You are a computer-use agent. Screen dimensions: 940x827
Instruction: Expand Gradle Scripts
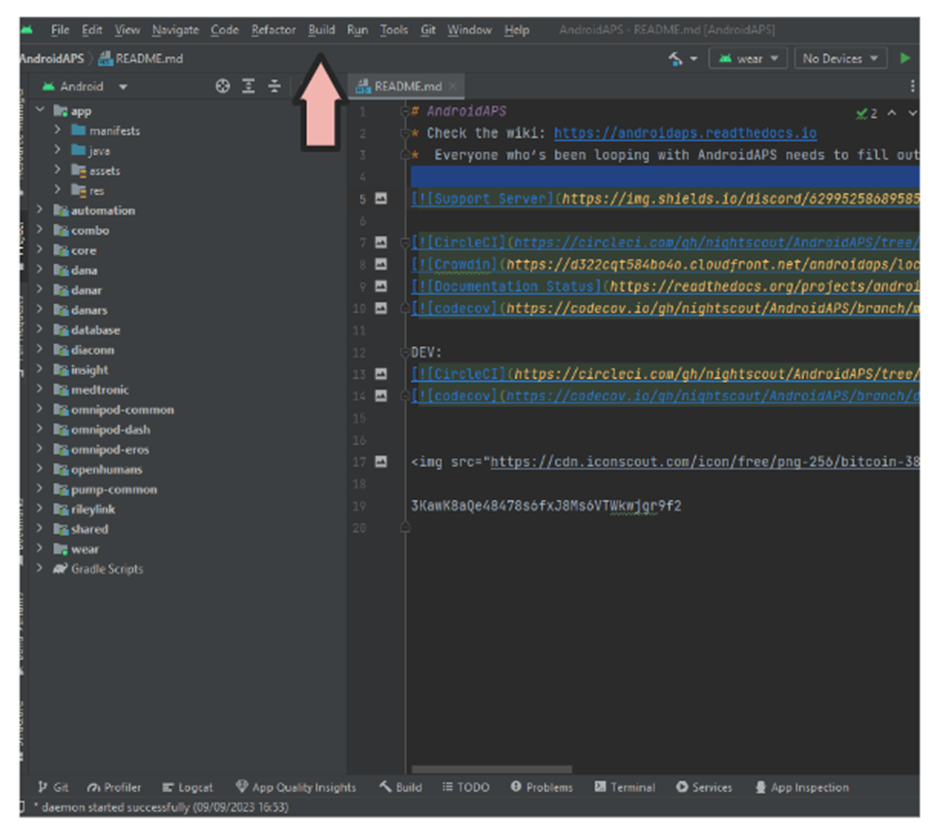[x=40, y=568]
